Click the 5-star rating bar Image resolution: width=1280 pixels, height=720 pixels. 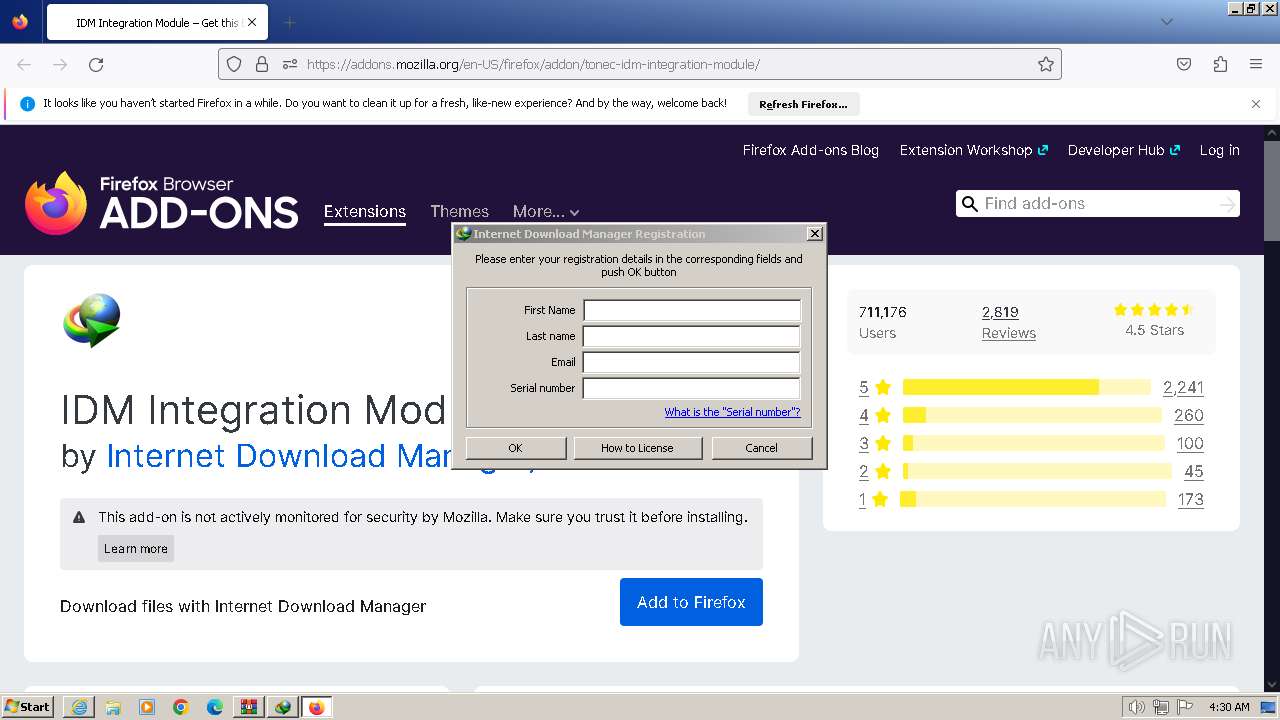tap(1027, 387)
